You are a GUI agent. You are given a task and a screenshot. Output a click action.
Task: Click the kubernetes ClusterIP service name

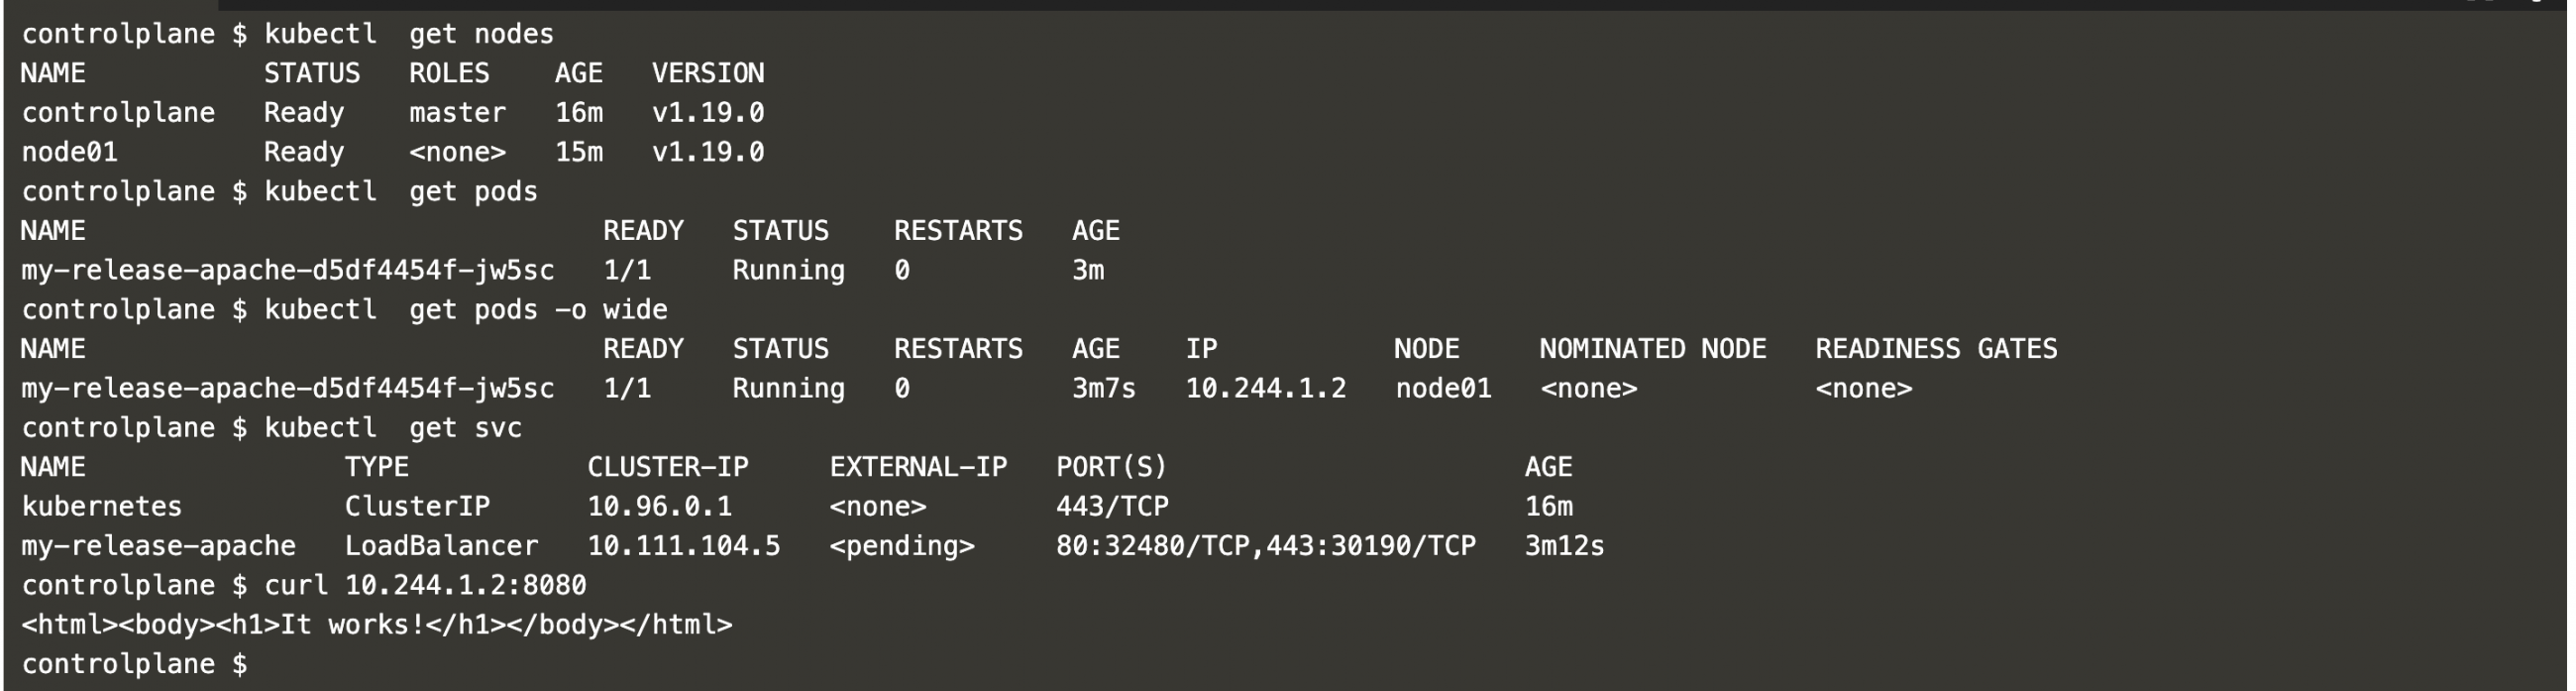tap(101, 507)
